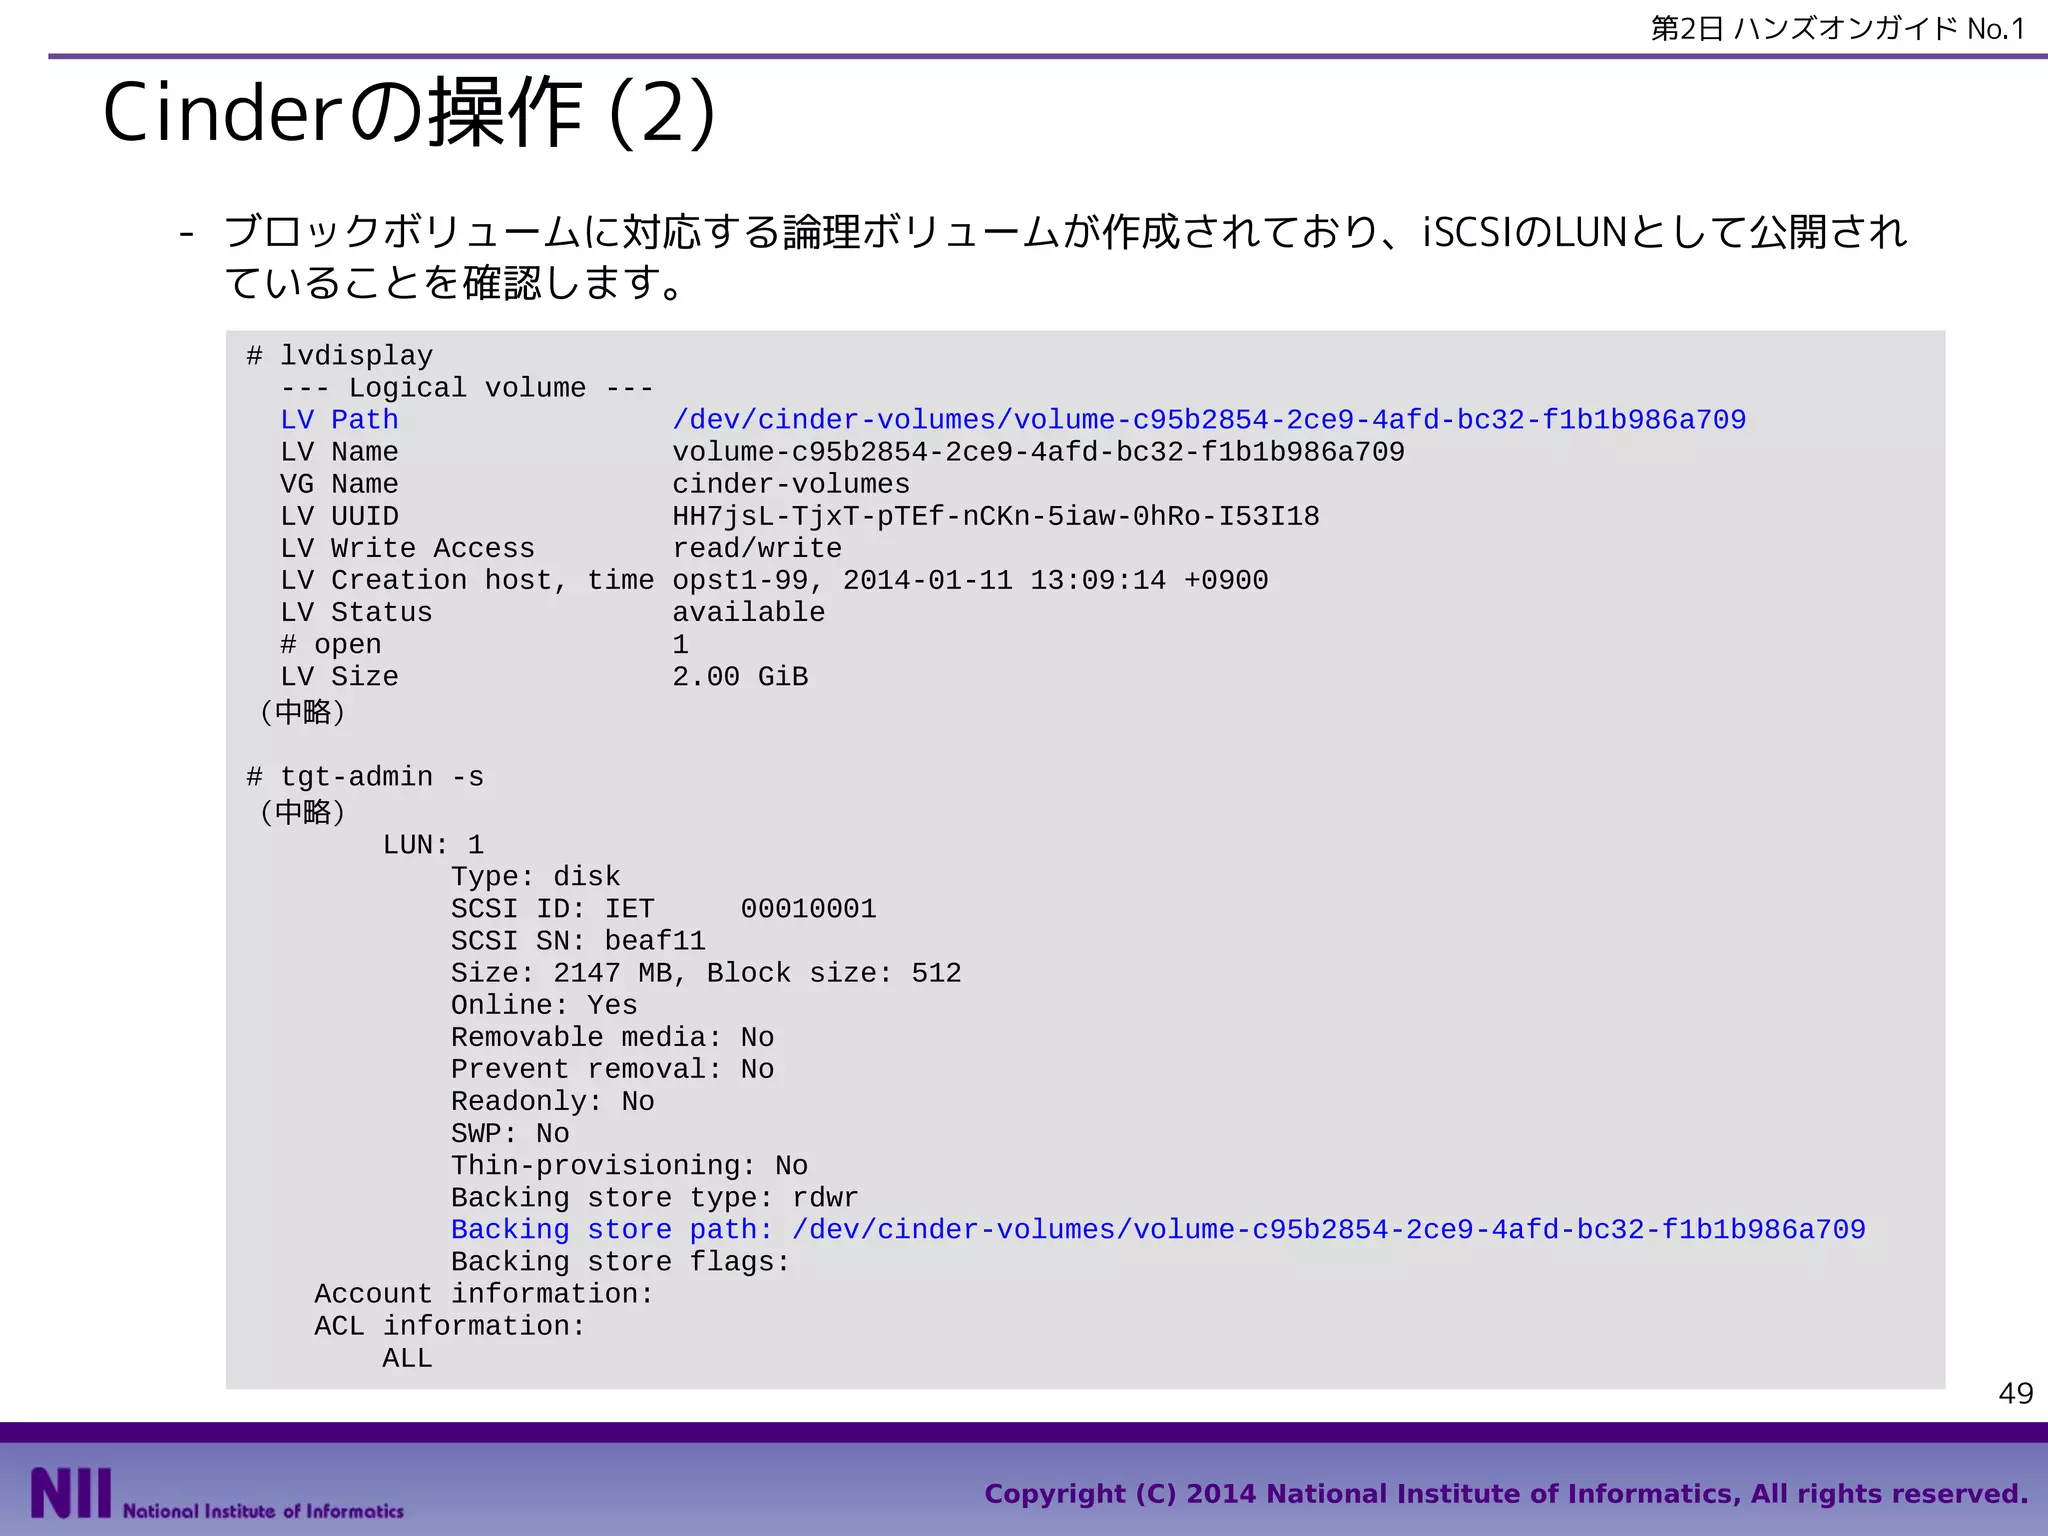This screenshot has height=1536, width=2048.
Task: Click the LV Status value 'available'
Action: 749,612
